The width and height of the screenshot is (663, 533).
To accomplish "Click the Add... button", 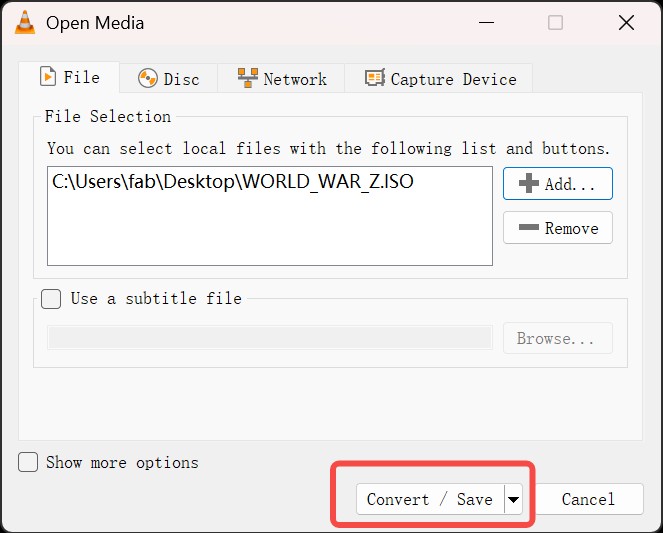I will pos(558,184).
